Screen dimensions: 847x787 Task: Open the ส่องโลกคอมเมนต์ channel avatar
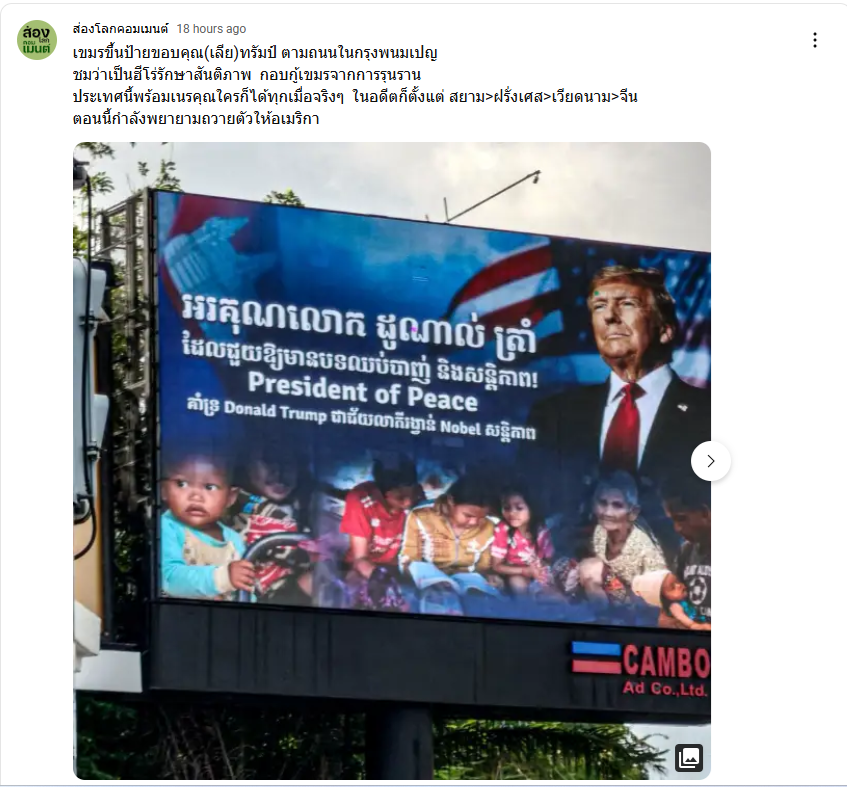[x=37, y=40]
